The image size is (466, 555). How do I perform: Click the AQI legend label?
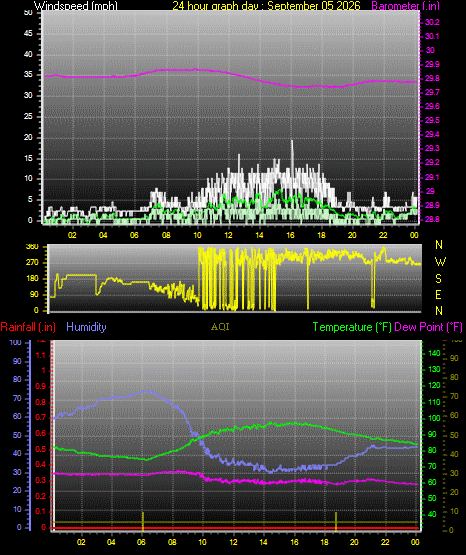point(220,327)
